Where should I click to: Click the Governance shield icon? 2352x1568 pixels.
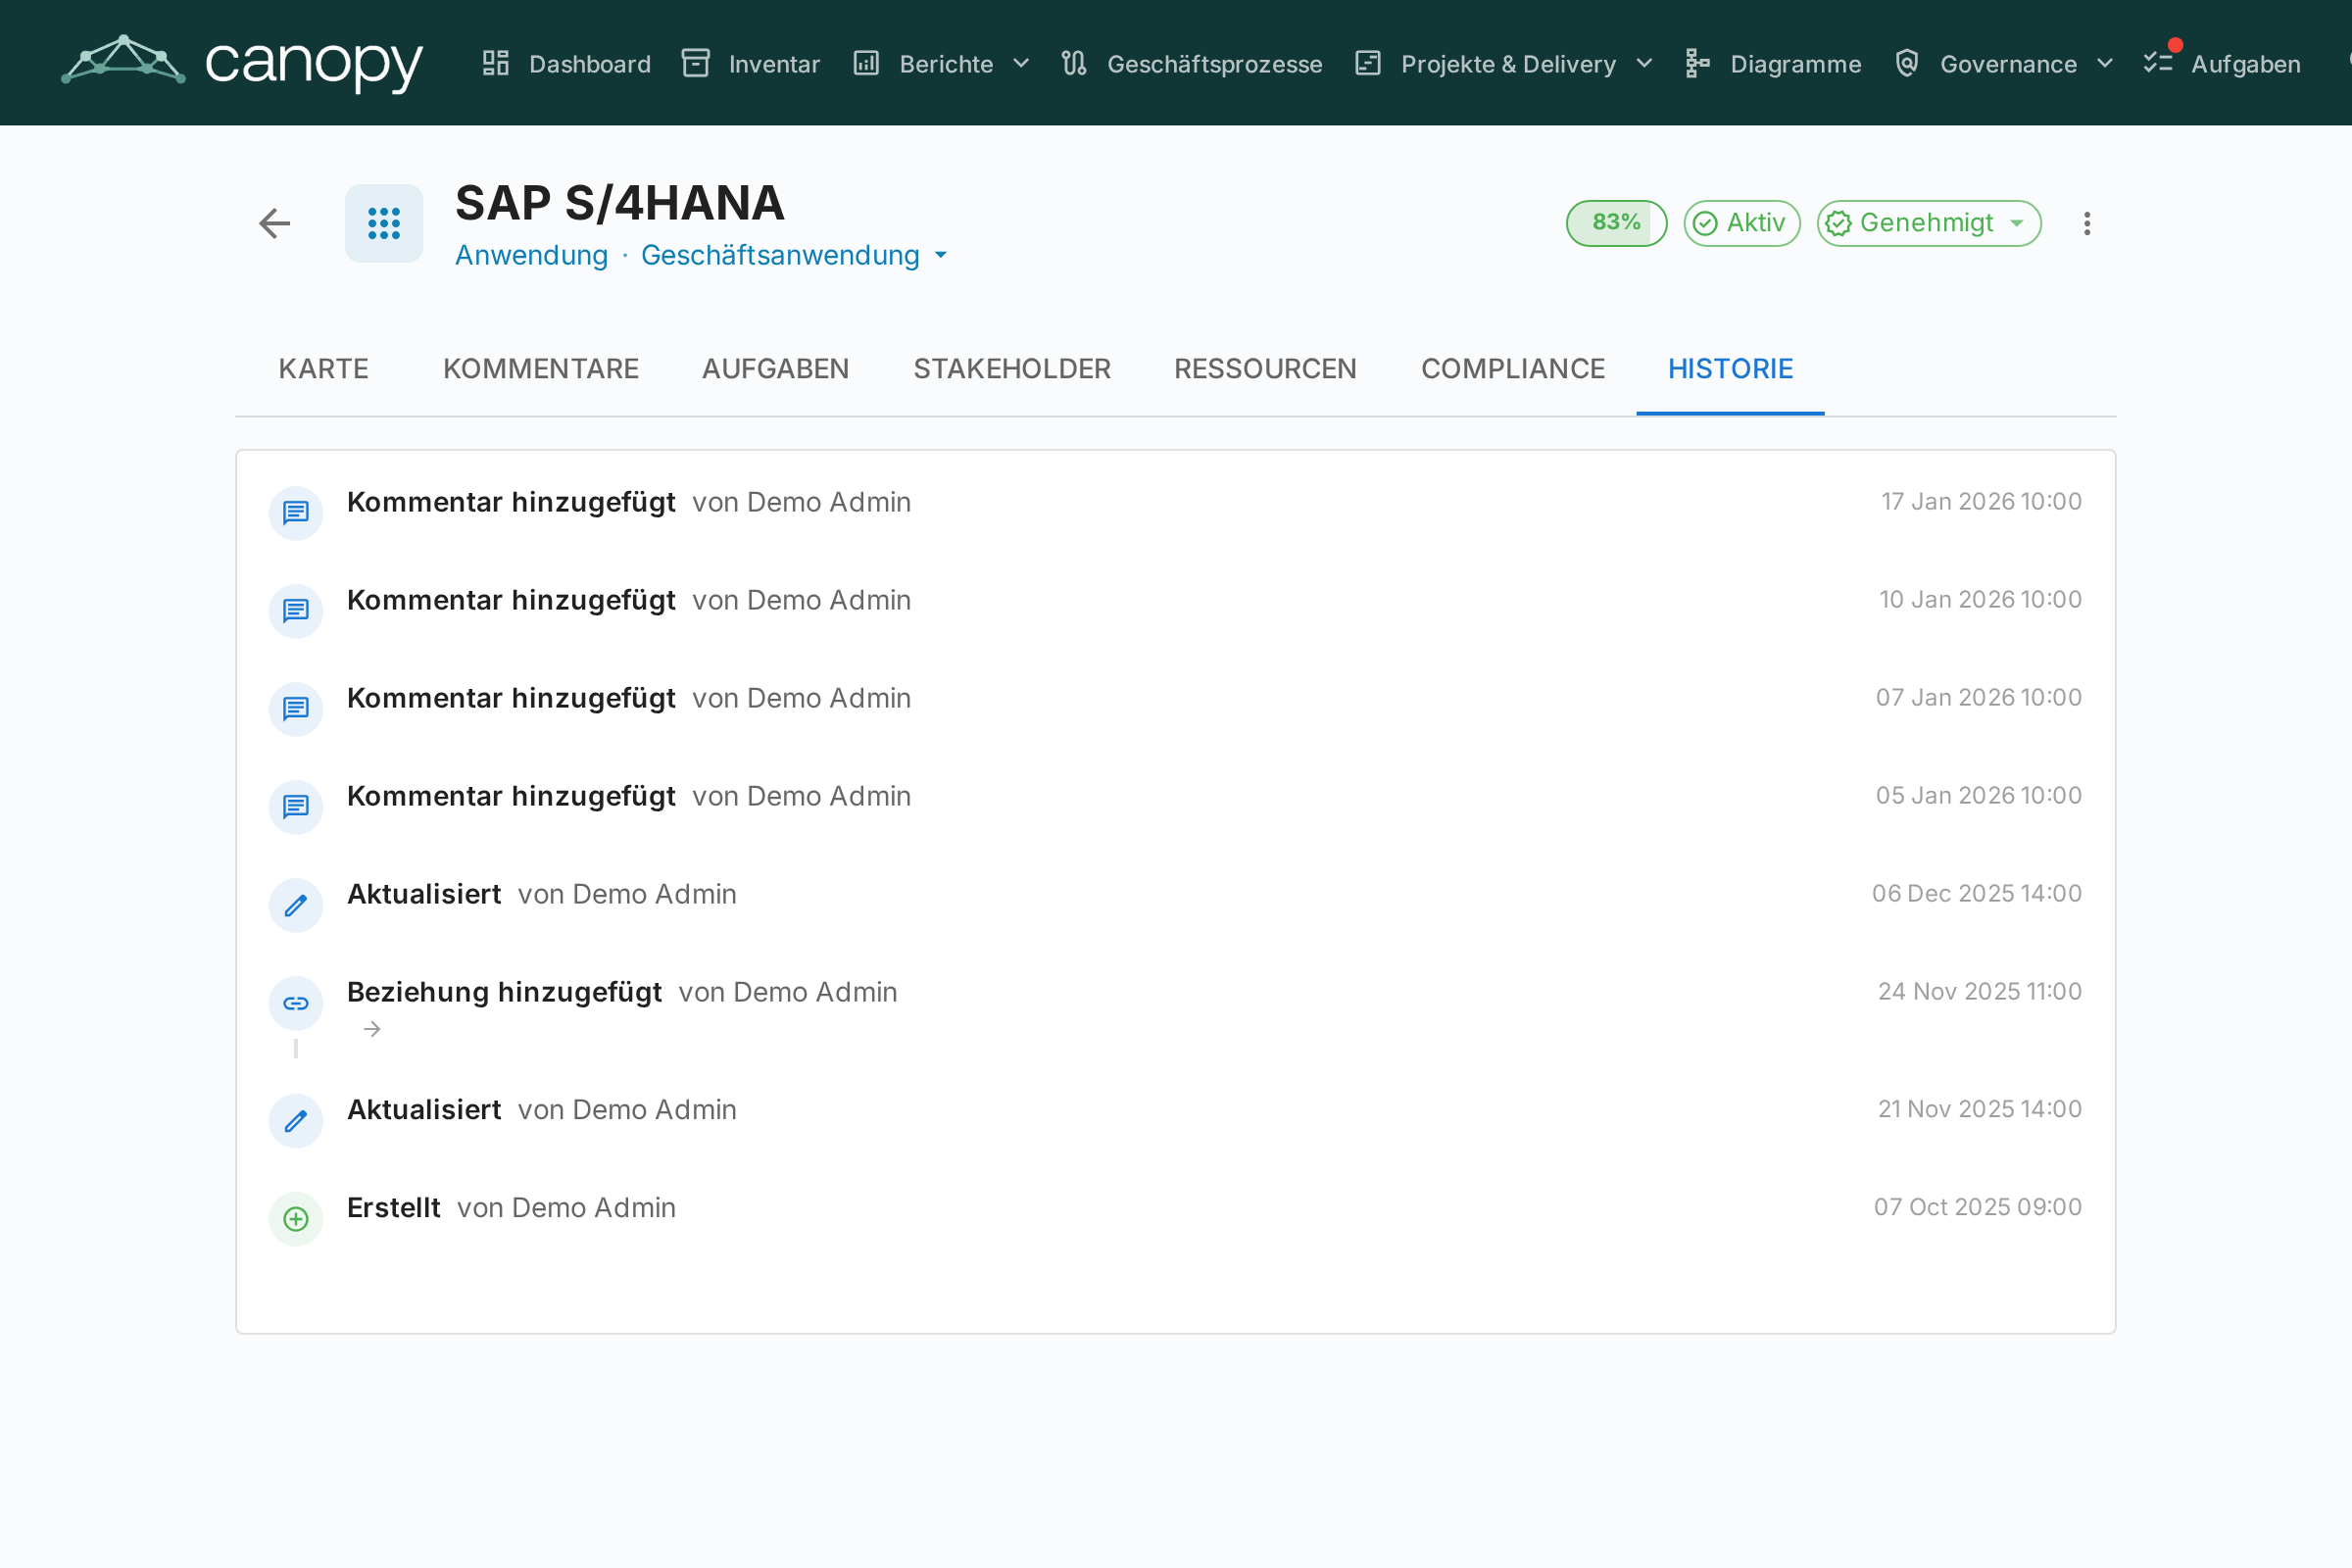(1907, 63)
